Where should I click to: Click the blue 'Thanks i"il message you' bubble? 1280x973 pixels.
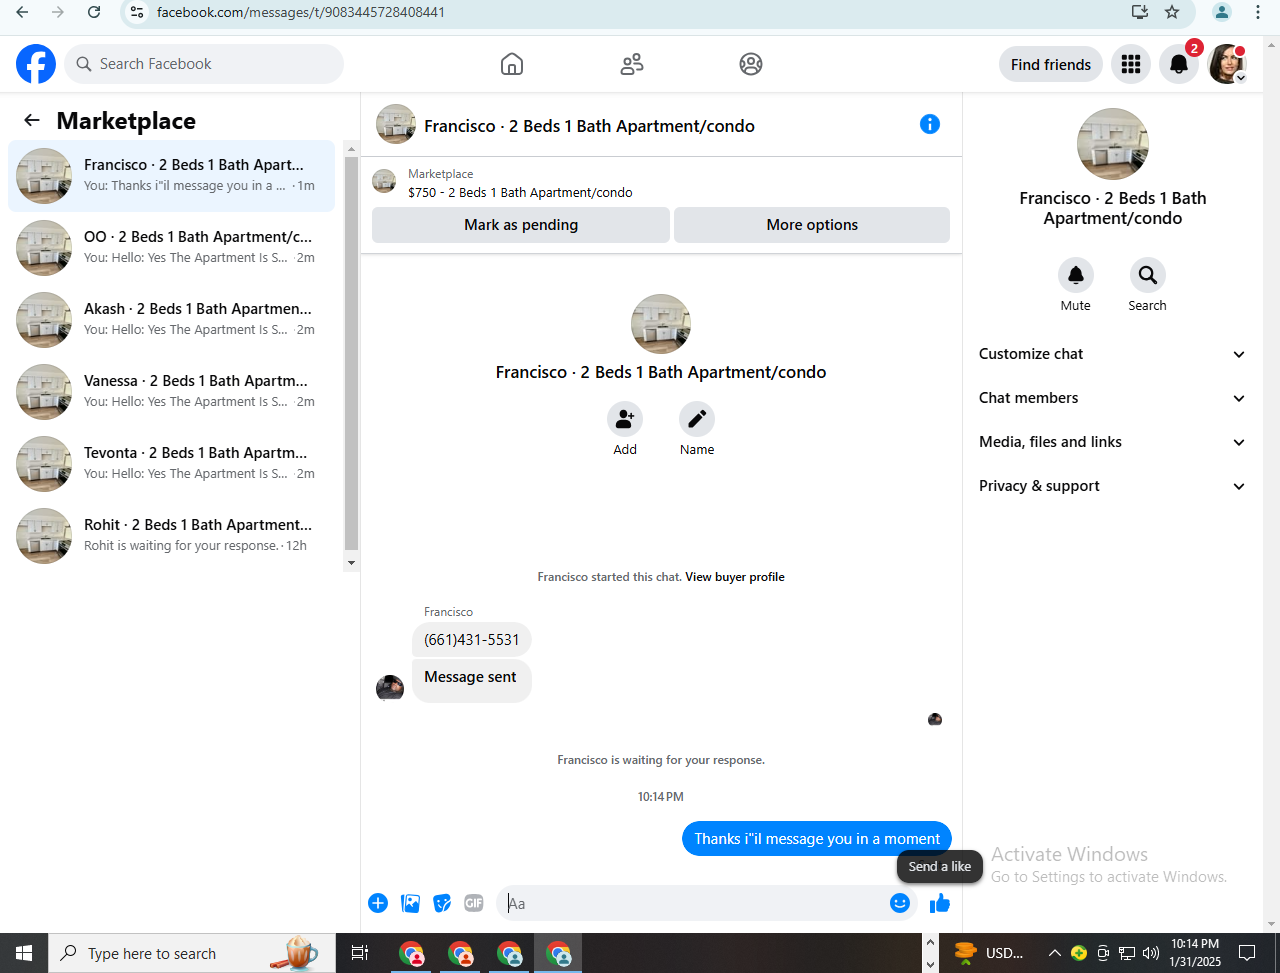click(x=817, y=839)
